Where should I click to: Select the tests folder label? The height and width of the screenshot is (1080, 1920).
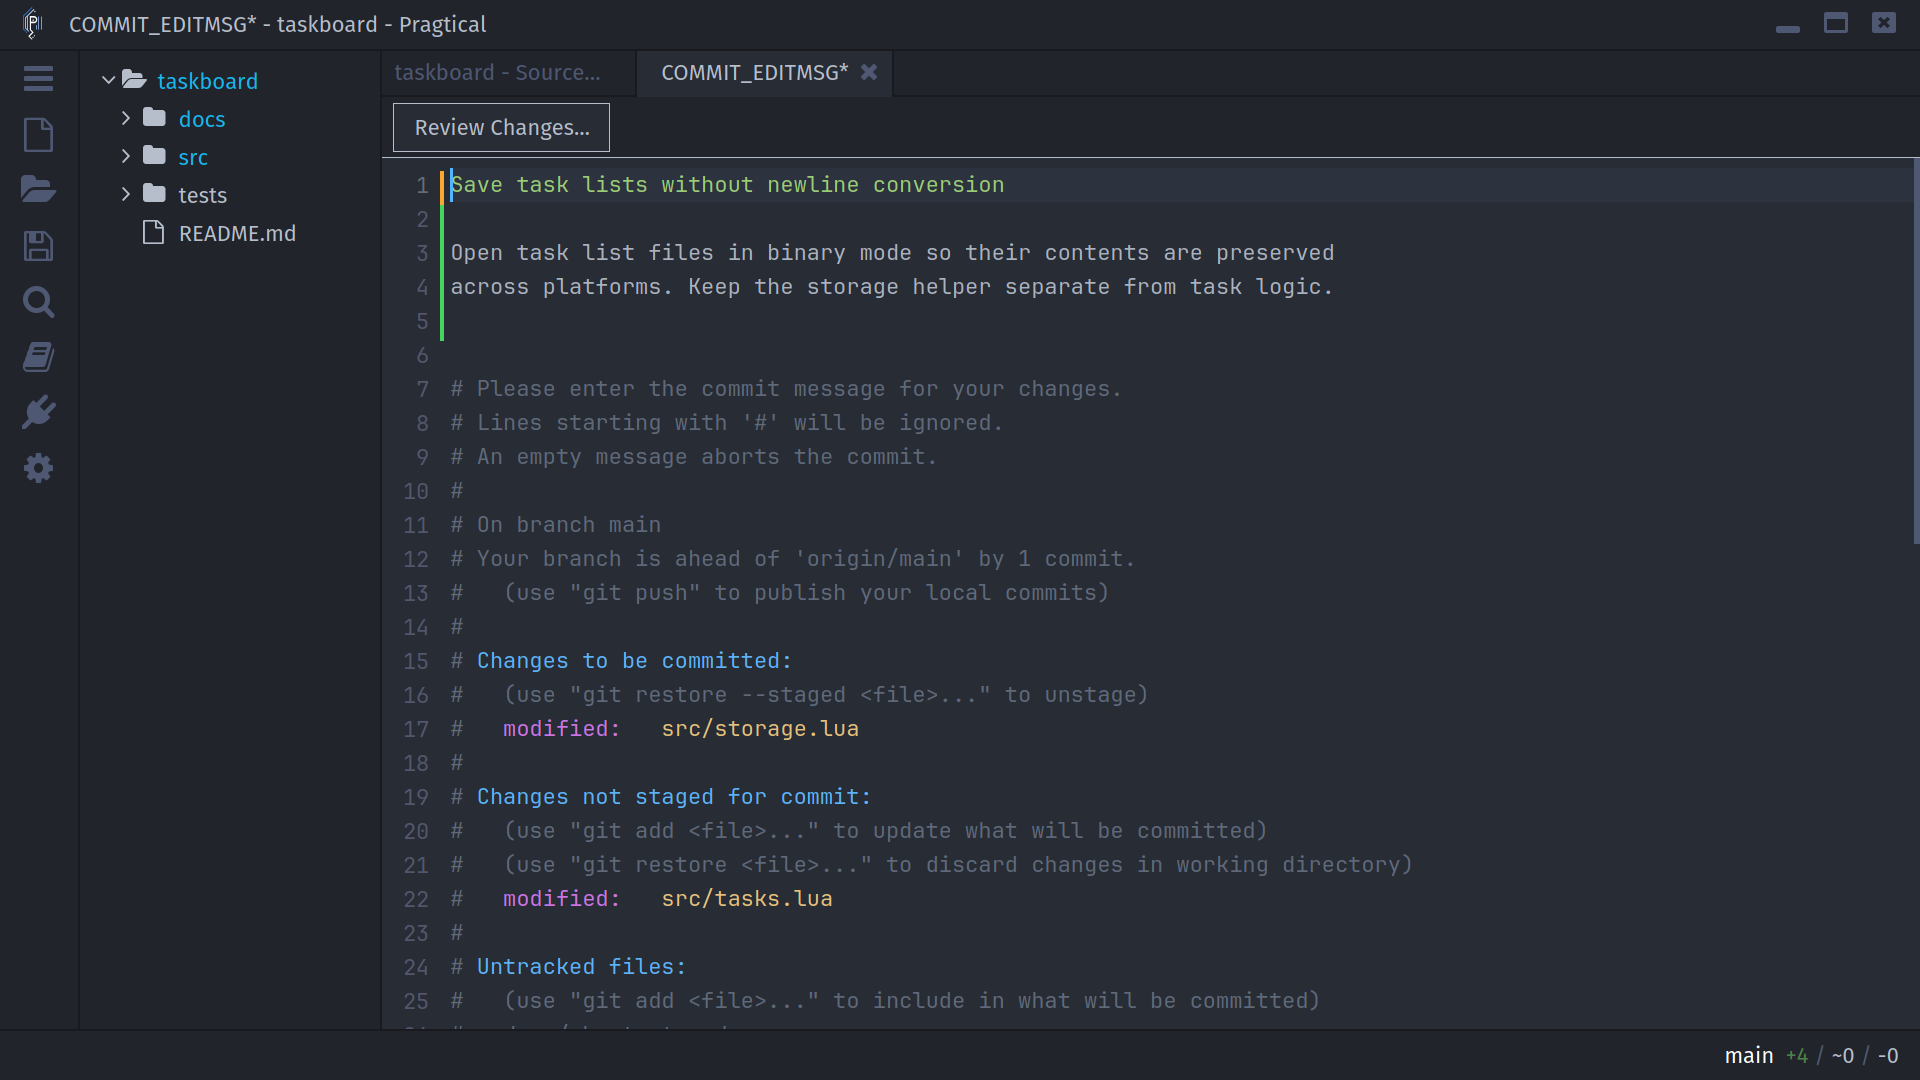(202, 195)
